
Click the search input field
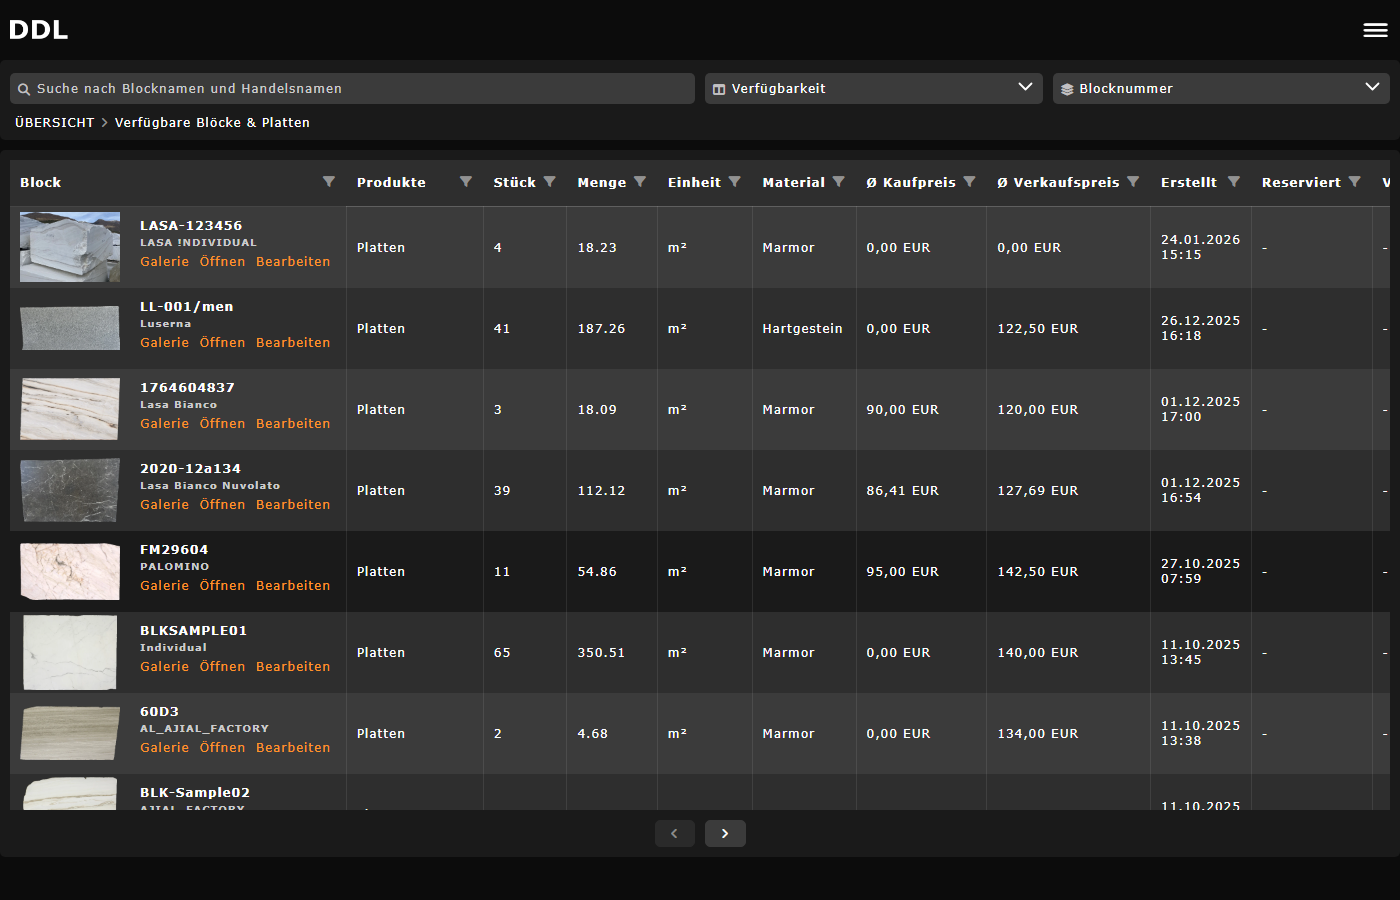tap(350, 88)
